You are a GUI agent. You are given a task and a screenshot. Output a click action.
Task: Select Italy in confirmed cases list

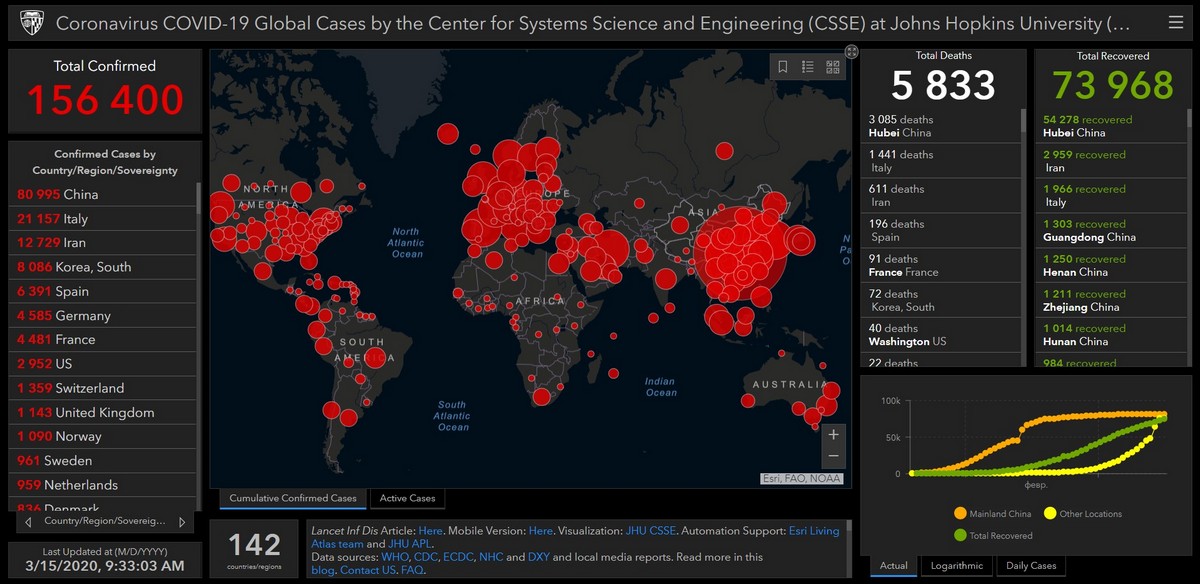point(75,218)
